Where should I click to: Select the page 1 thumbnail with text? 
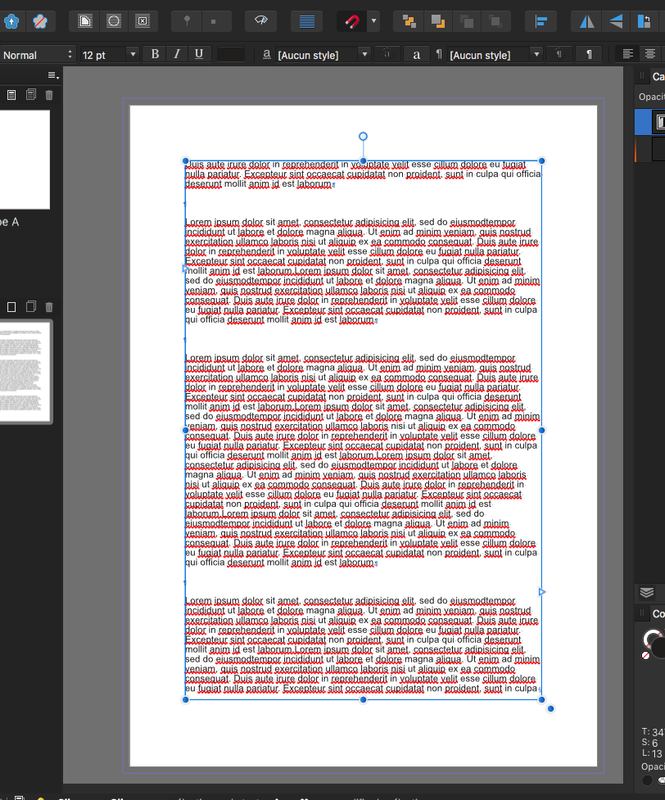tap(25, 371)
